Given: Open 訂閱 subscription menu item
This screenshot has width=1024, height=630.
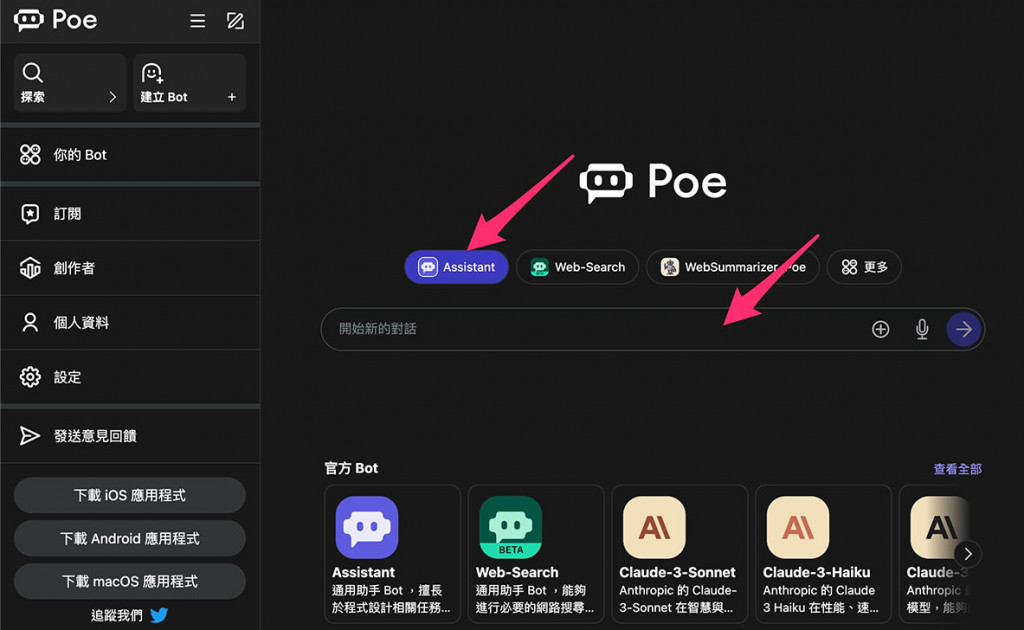Looking at the screenshot, I should [131, 213].
